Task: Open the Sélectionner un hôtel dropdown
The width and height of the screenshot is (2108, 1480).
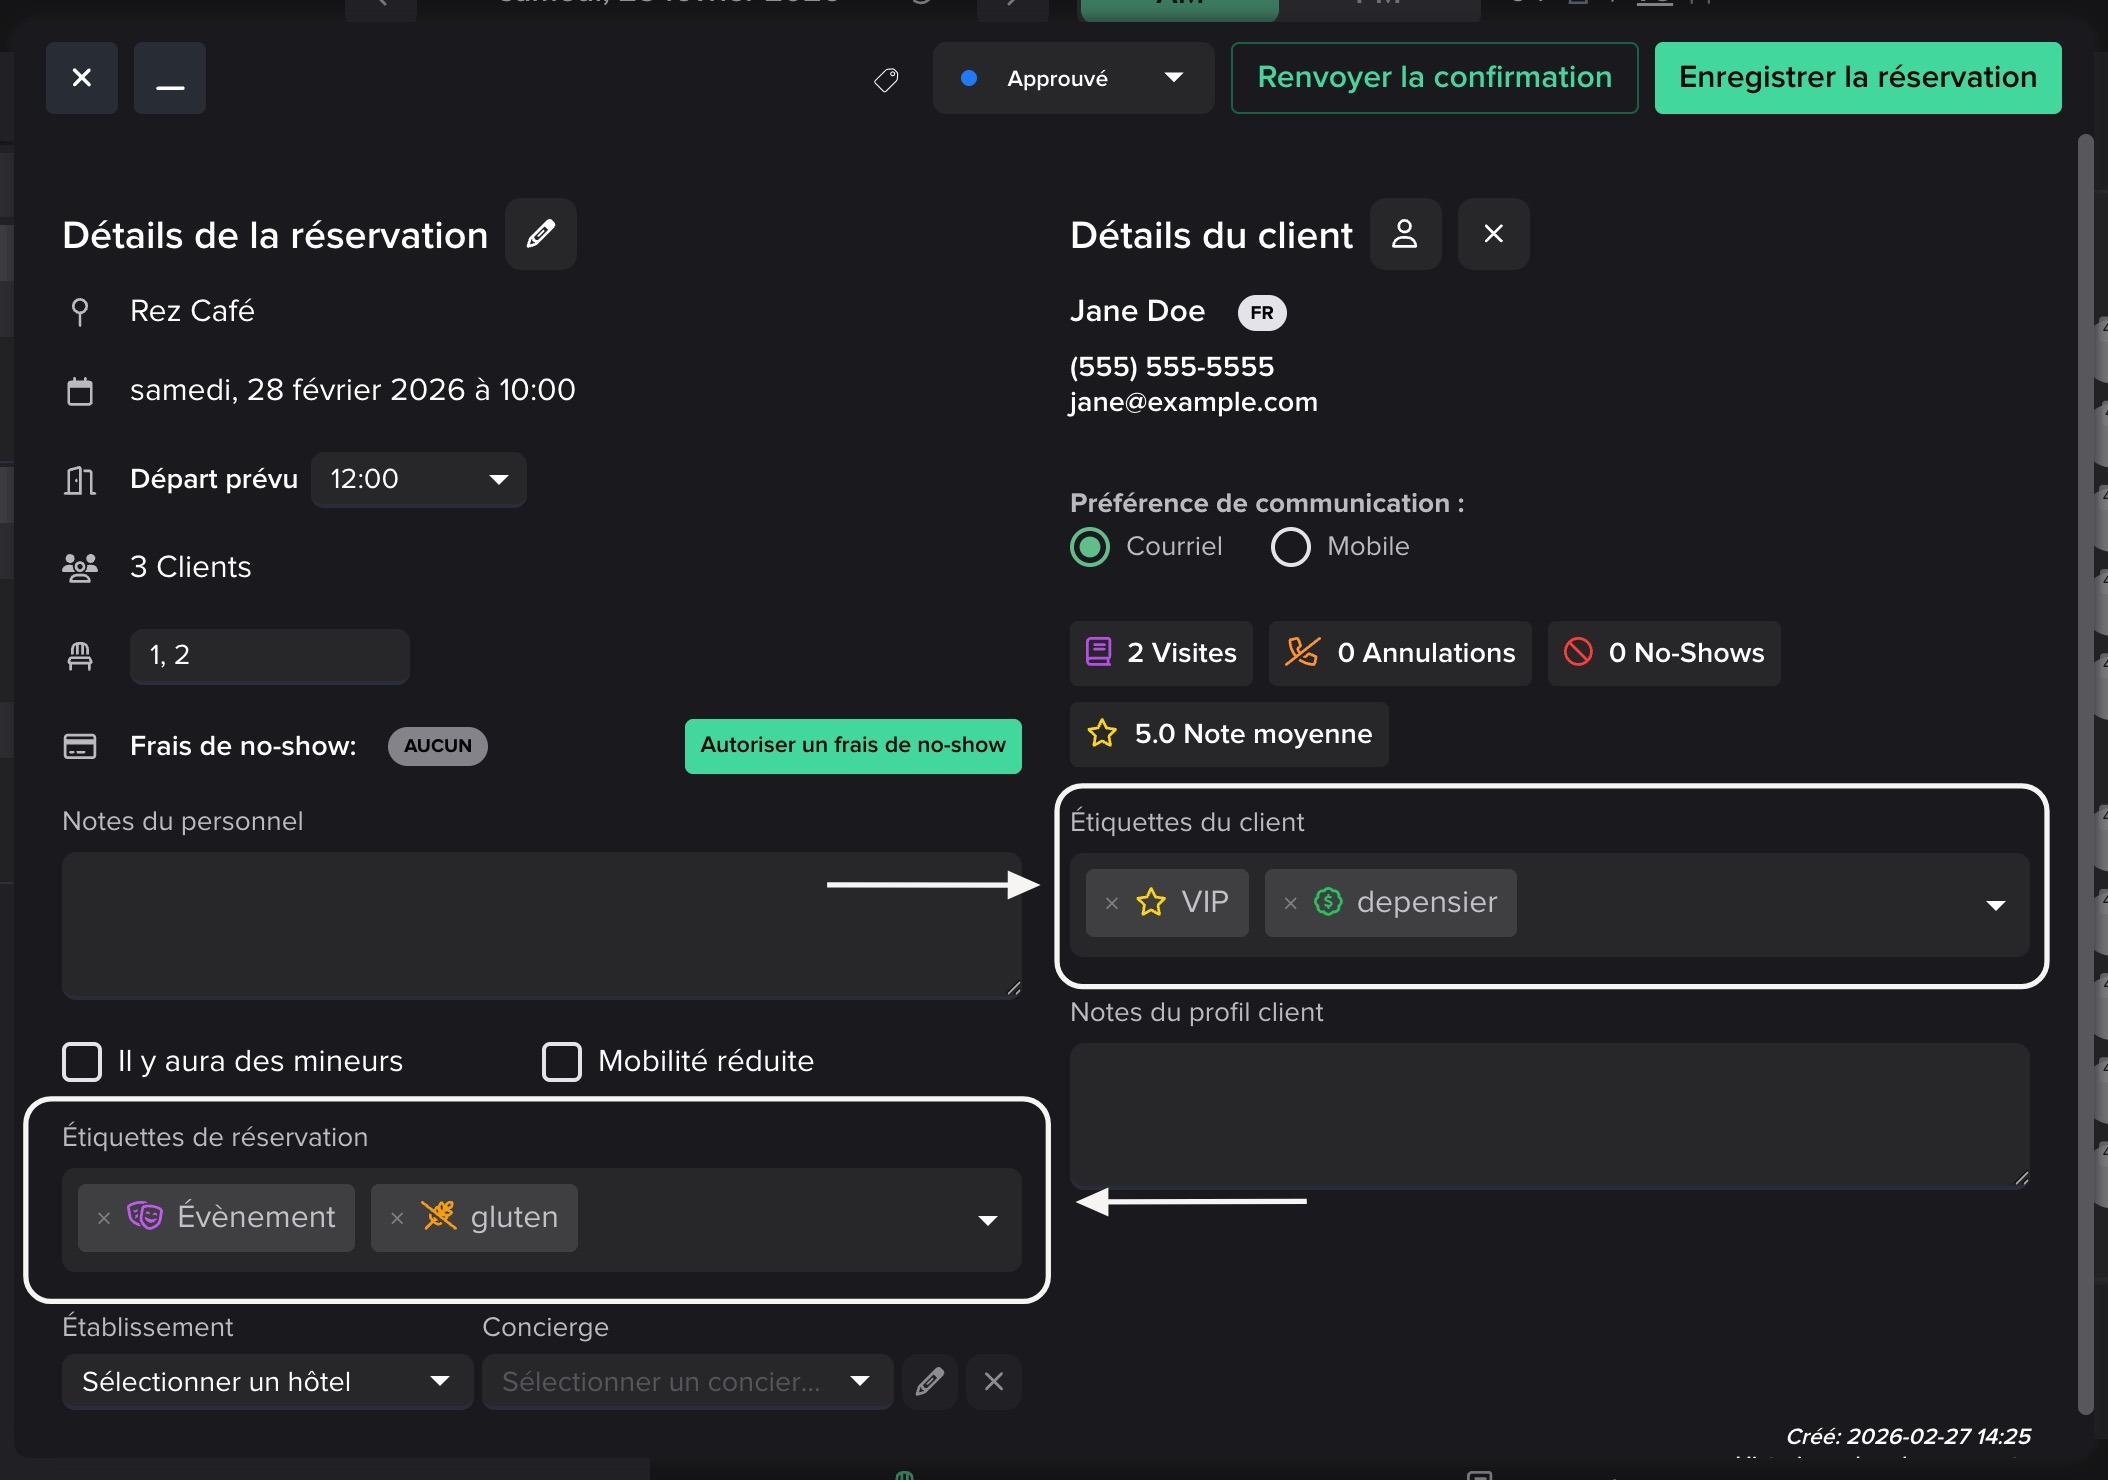Action: (x=266, y=1382)
